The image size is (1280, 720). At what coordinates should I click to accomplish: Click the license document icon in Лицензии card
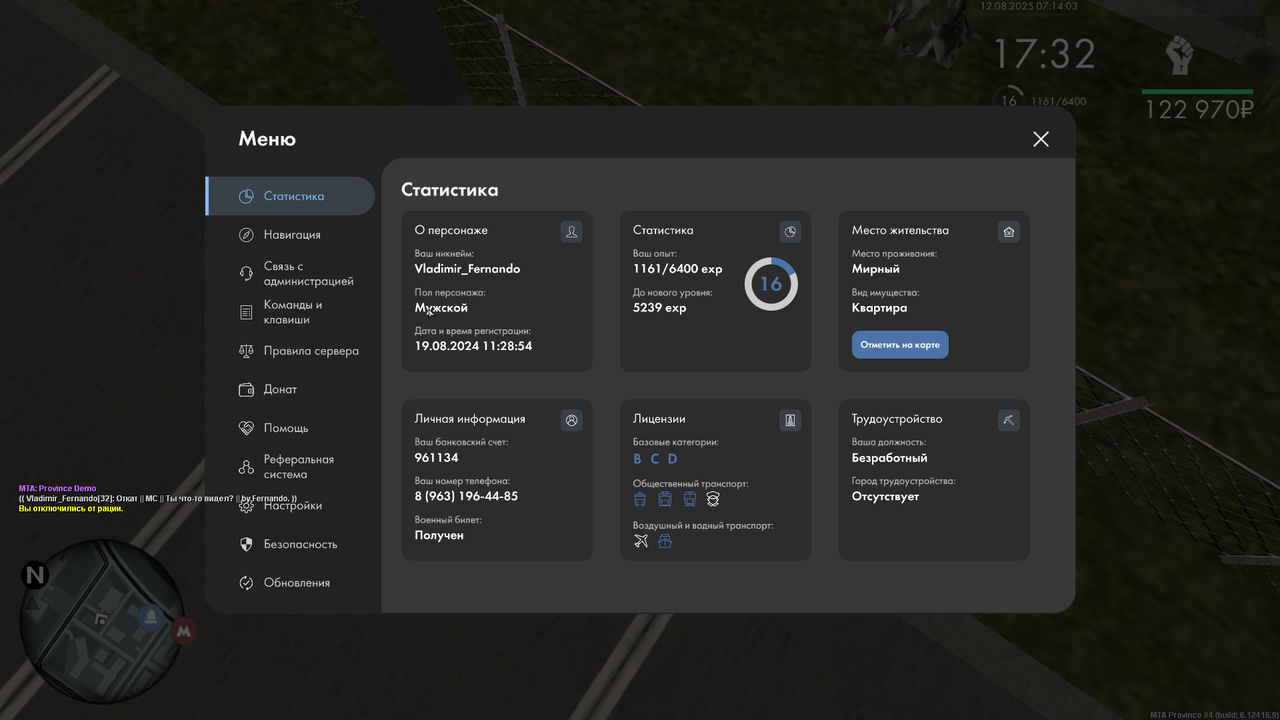pyautogui.click(x=790, y=420)
